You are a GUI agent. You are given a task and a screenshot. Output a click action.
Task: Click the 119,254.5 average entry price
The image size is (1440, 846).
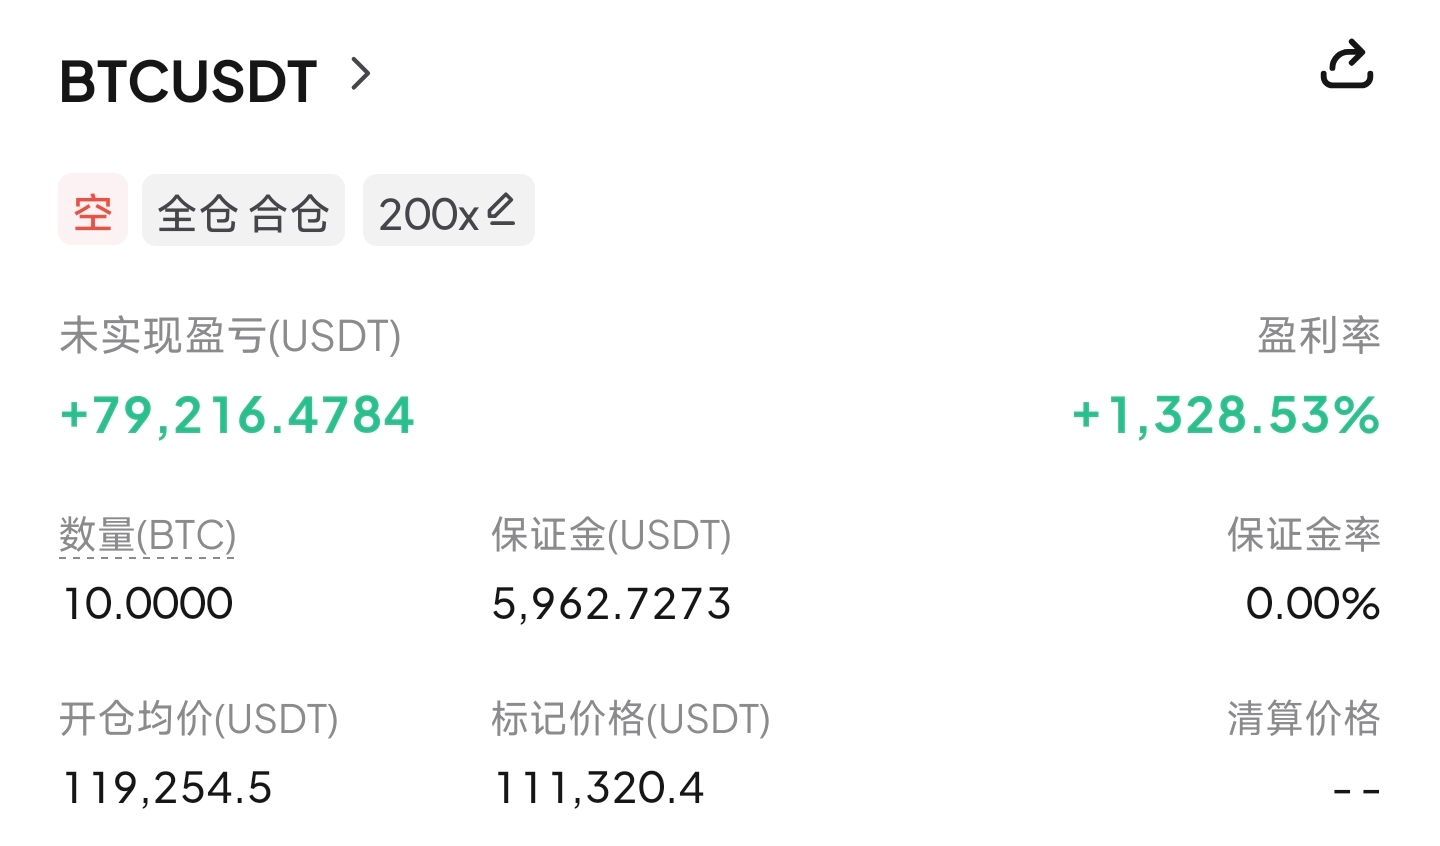pos(167,788)
